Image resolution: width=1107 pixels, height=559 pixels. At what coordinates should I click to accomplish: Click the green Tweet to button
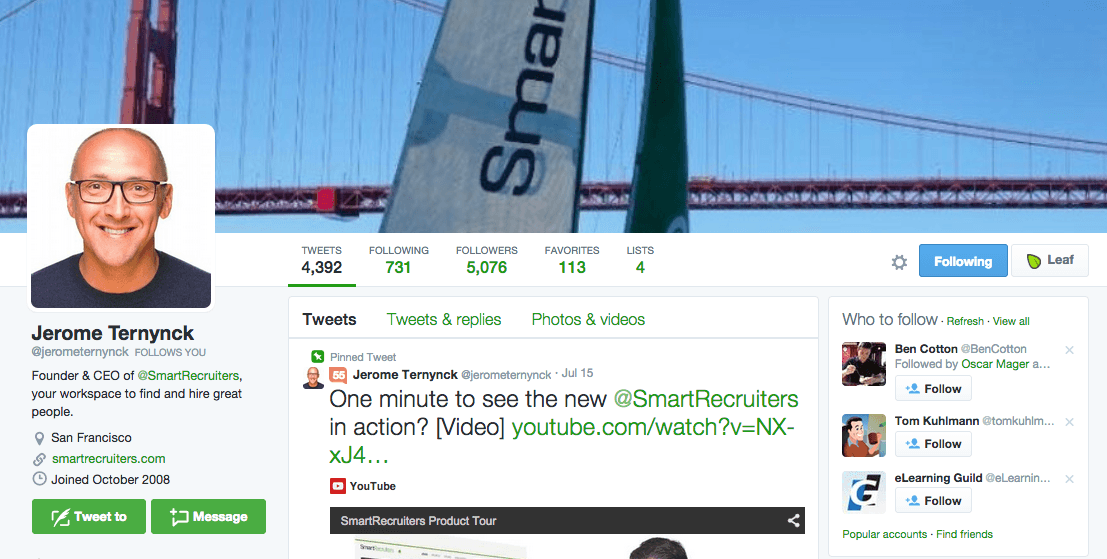coord(89,517)
